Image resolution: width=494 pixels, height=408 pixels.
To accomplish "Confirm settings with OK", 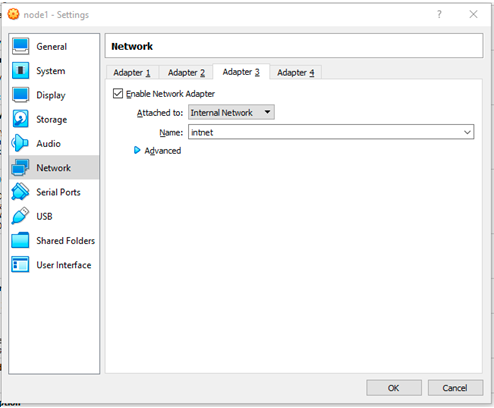I will [x=394, y=388].
